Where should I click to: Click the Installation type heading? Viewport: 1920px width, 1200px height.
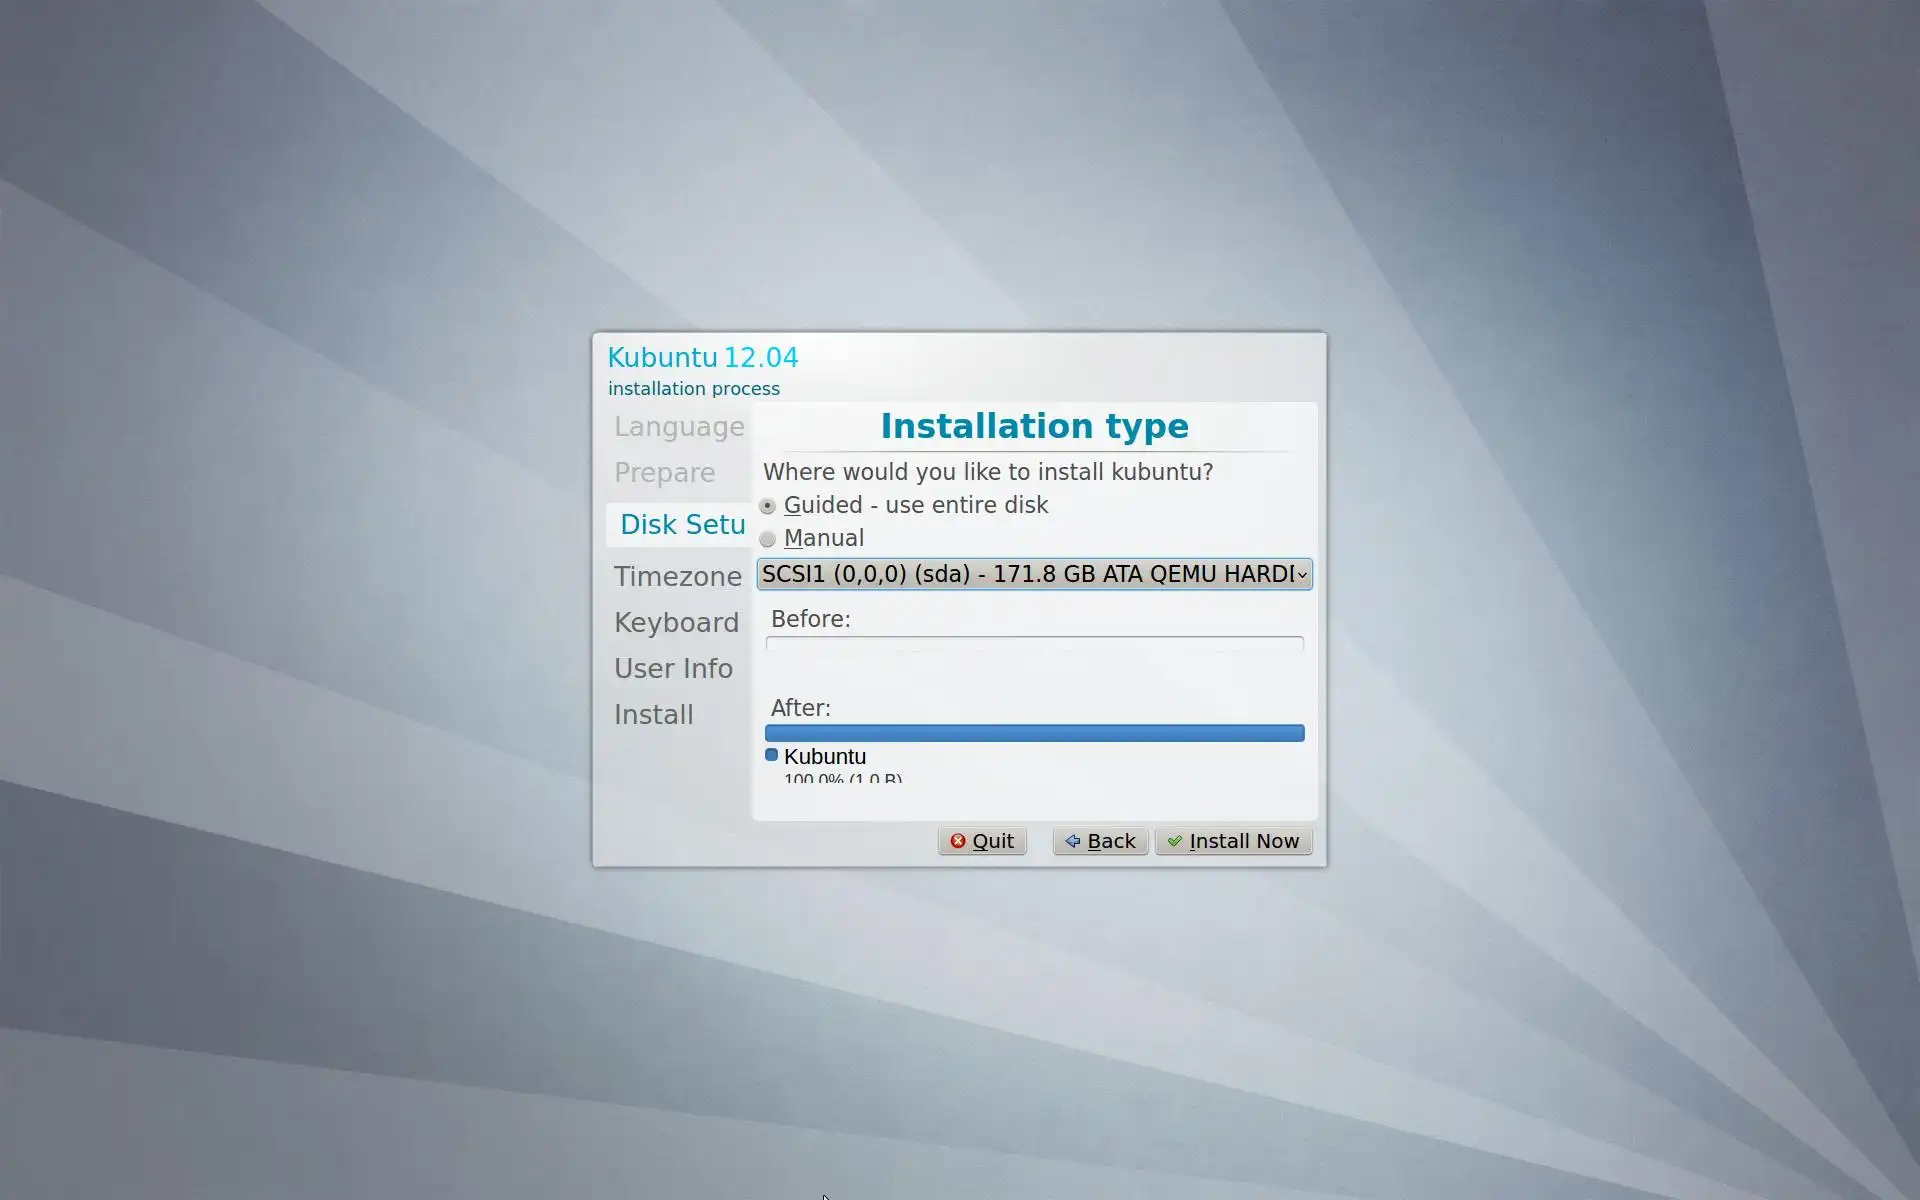[x=1034, y=426]
